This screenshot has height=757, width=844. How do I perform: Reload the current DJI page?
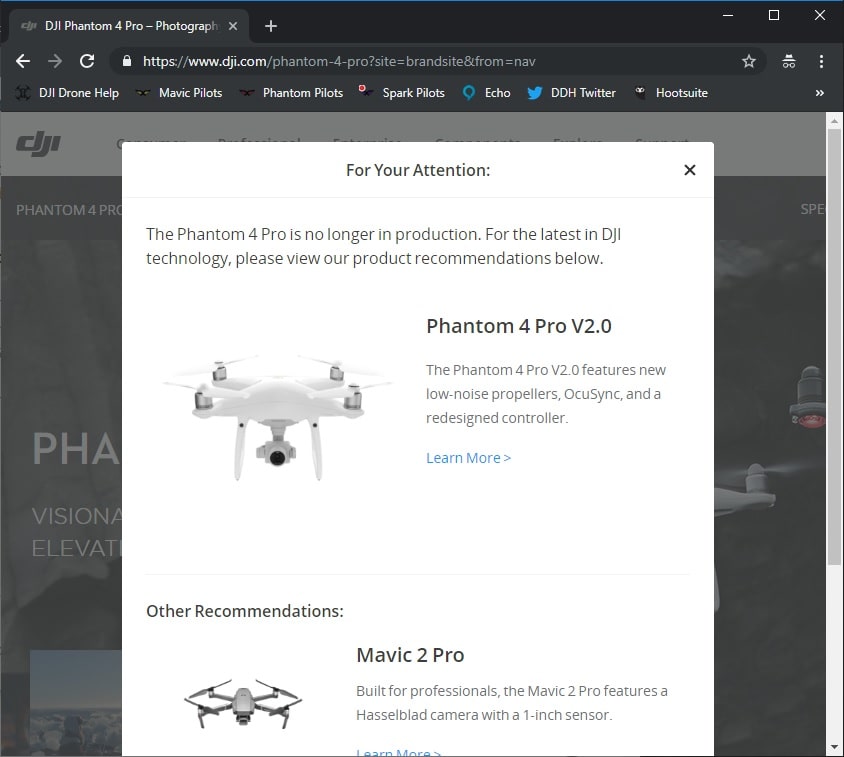pos(87,61)
